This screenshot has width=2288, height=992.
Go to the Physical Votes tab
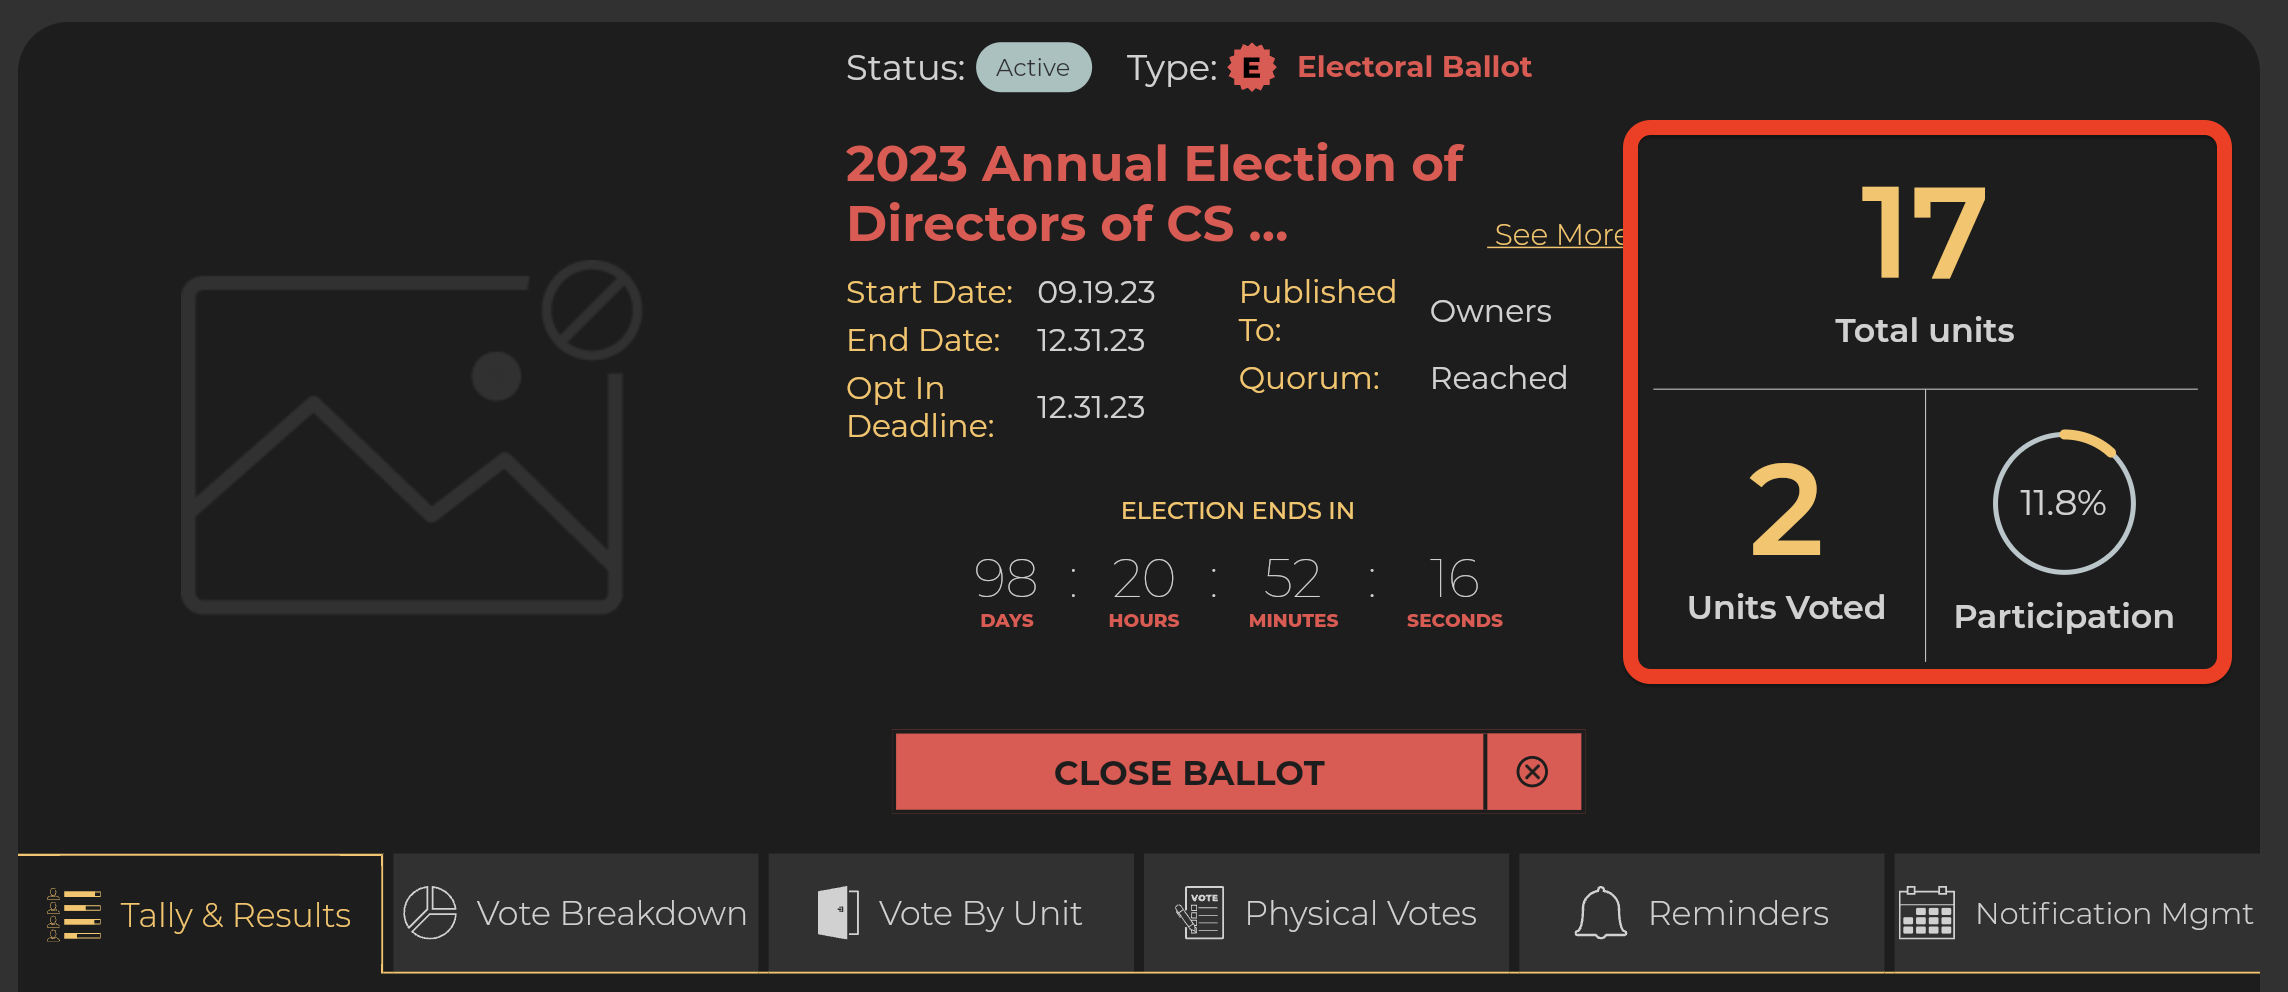point(1326,913)
